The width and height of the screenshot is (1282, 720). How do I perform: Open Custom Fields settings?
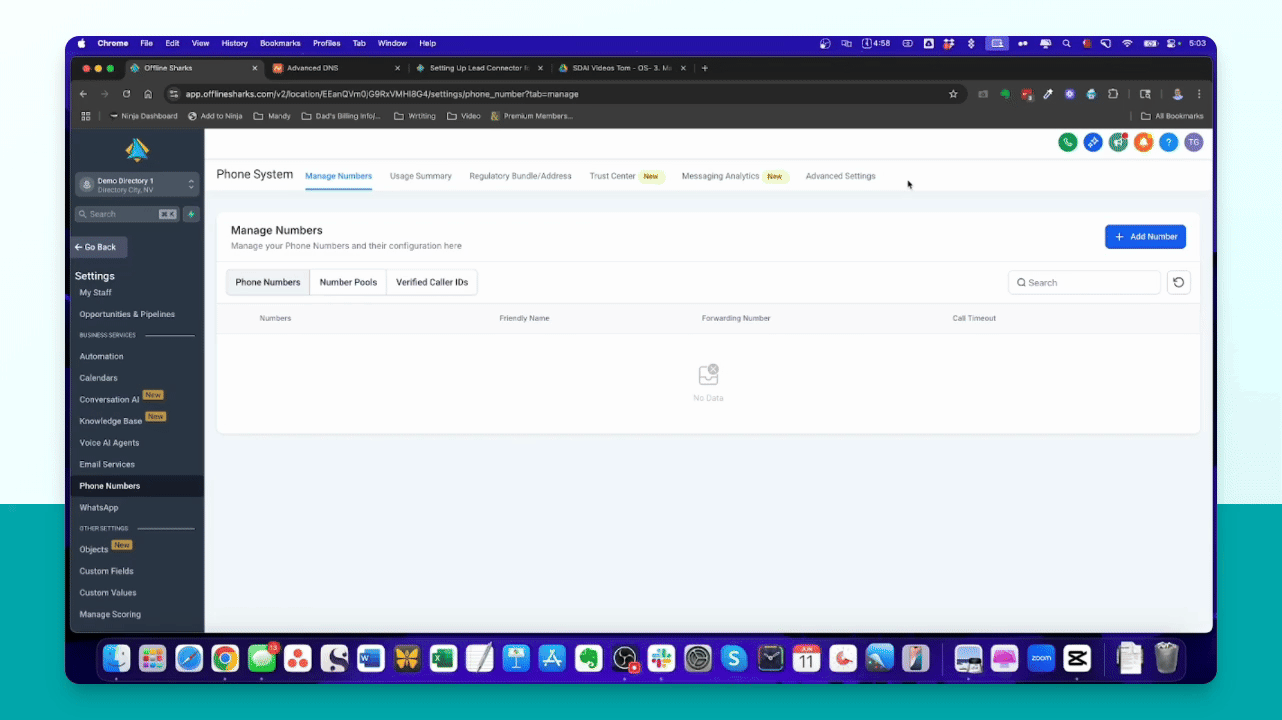(x=106, y=571)
